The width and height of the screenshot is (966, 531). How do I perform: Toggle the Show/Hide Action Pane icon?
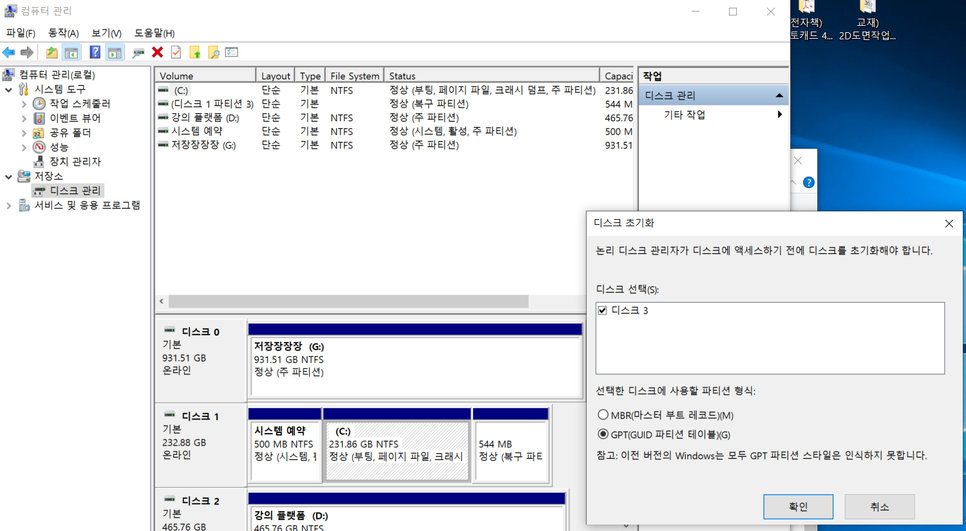115,52
